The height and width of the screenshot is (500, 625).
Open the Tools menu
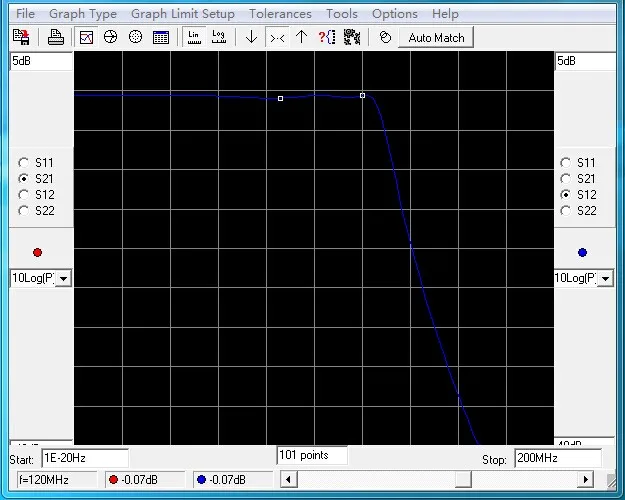coord(342,14)
